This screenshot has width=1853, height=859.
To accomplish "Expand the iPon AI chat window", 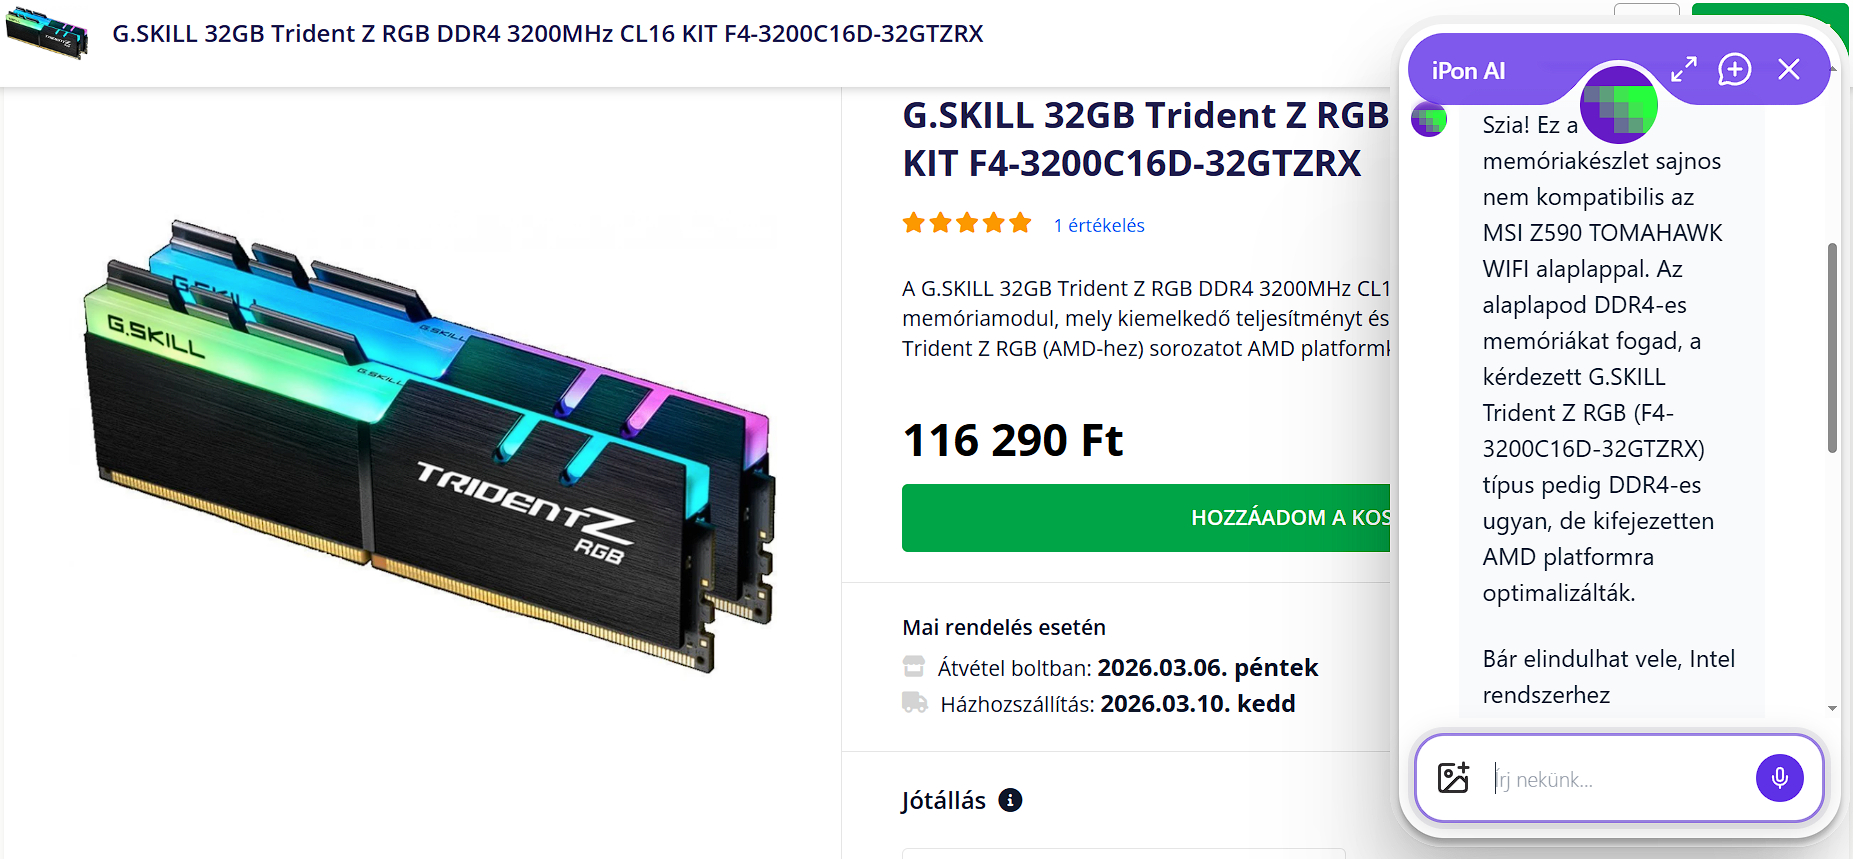I will [1684, 69].
